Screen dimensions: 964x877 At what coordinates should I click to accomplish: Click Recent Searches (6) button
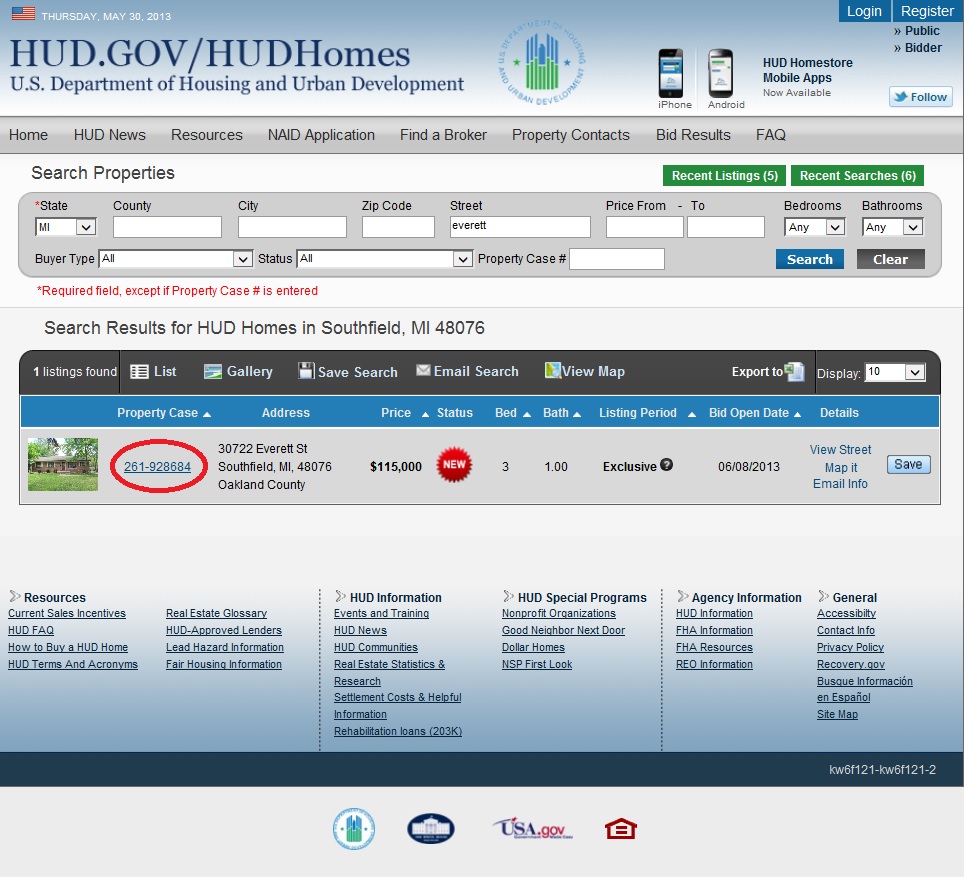[x=857, y=176]
